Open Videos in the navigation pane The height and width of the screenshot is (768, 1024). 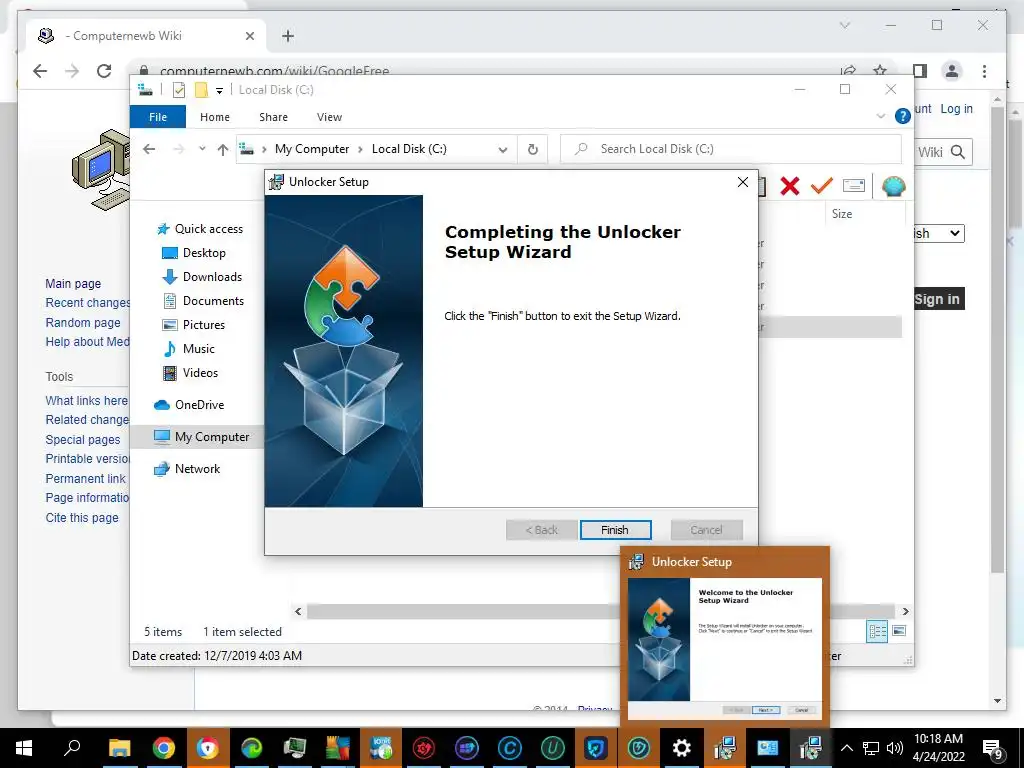[190, 373]
